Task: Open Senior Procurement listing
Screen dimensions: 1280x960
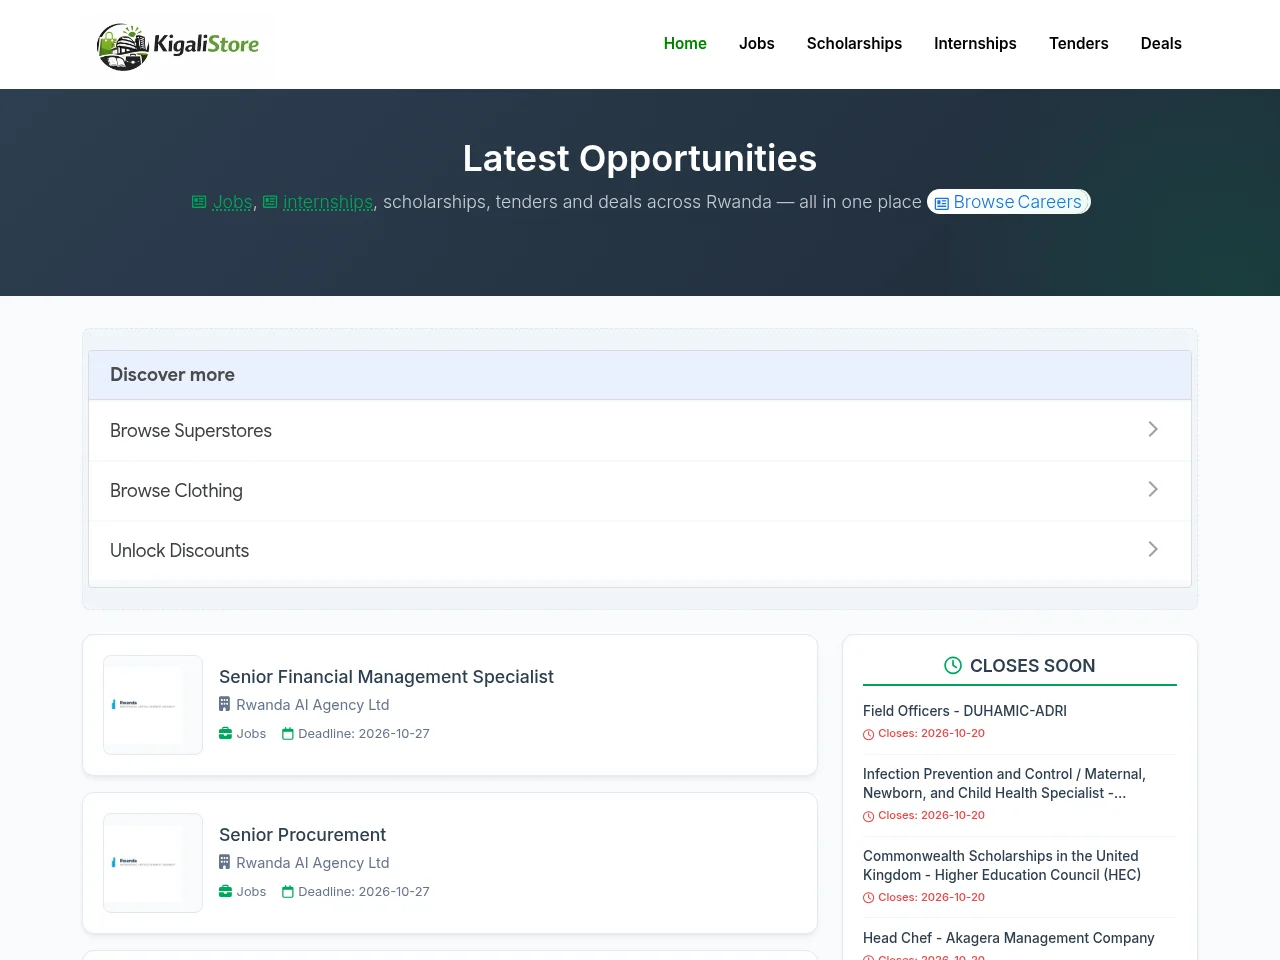Action: point(302,835)
